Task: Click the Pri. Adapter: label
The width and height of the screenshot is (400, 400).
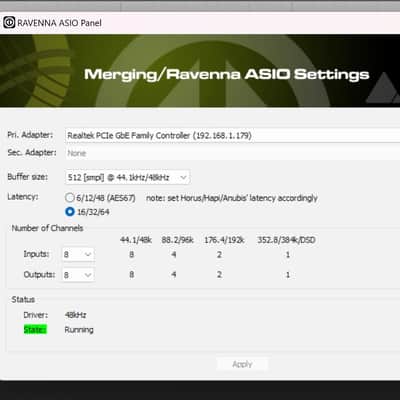Action: tap(30, 135)
